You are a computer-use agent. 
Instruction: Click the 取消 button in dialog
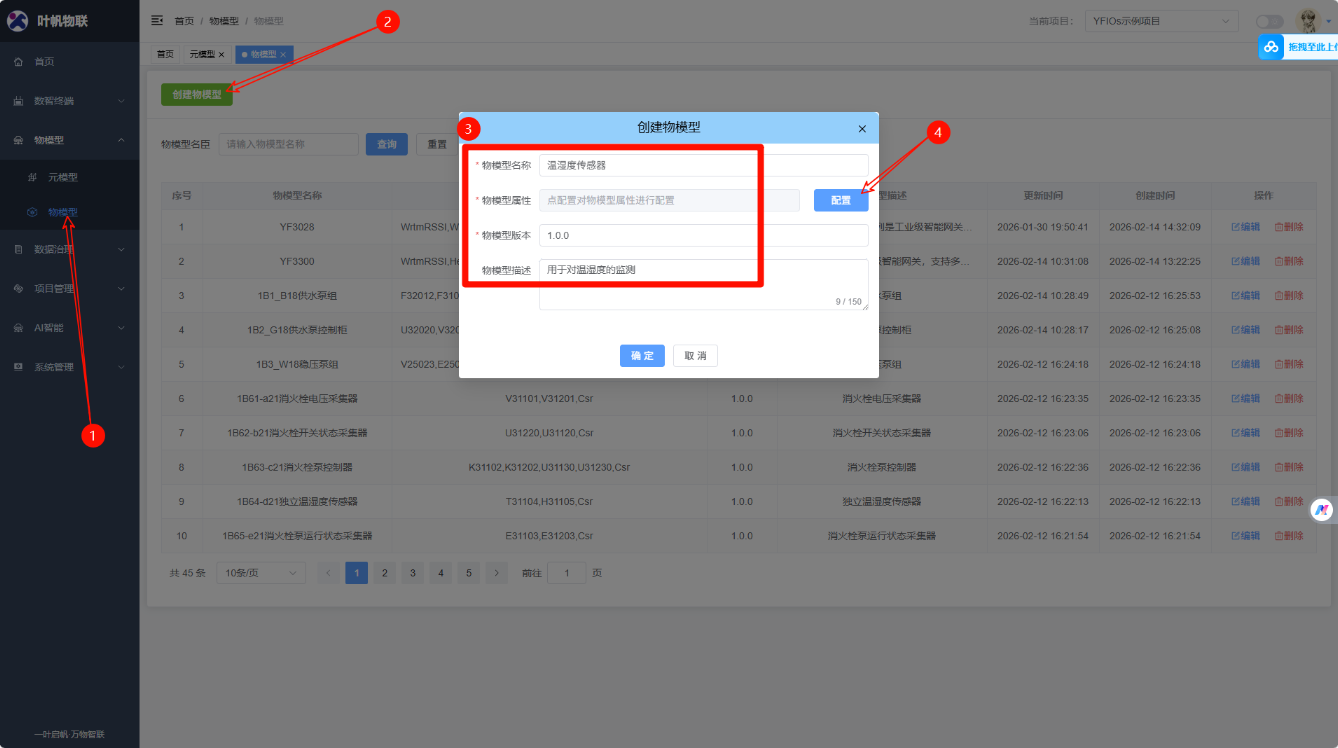tap(695, 356)
